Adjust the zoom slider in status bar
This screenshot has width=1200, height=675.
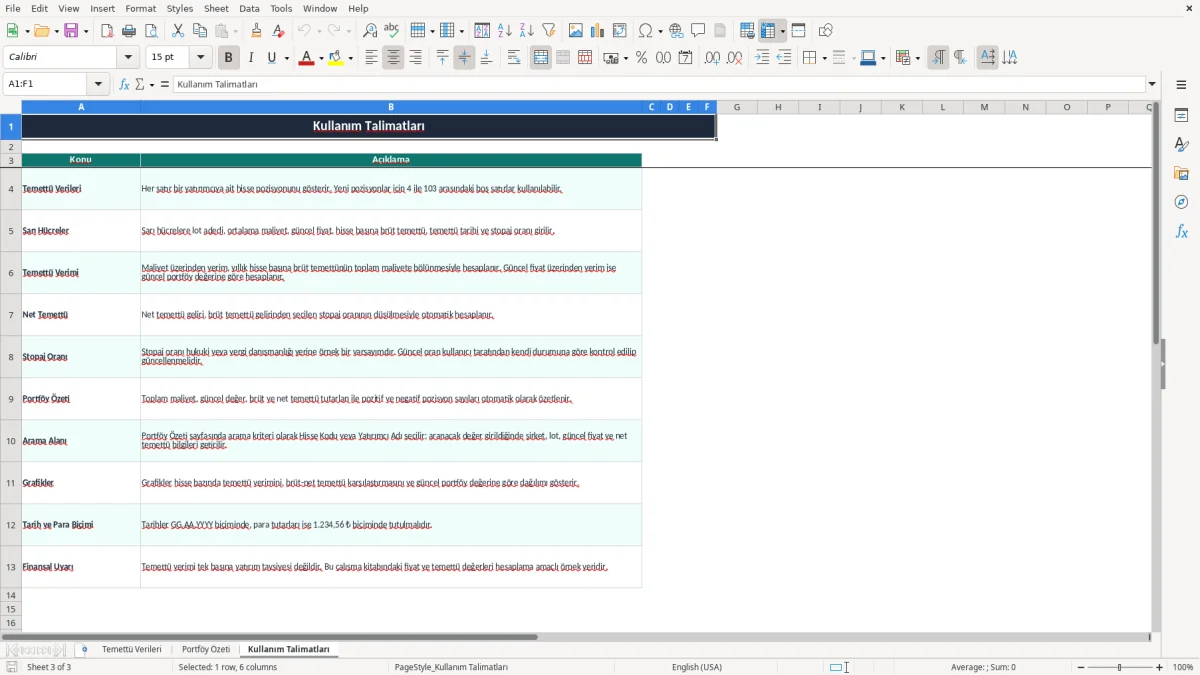click(1119, 667)
